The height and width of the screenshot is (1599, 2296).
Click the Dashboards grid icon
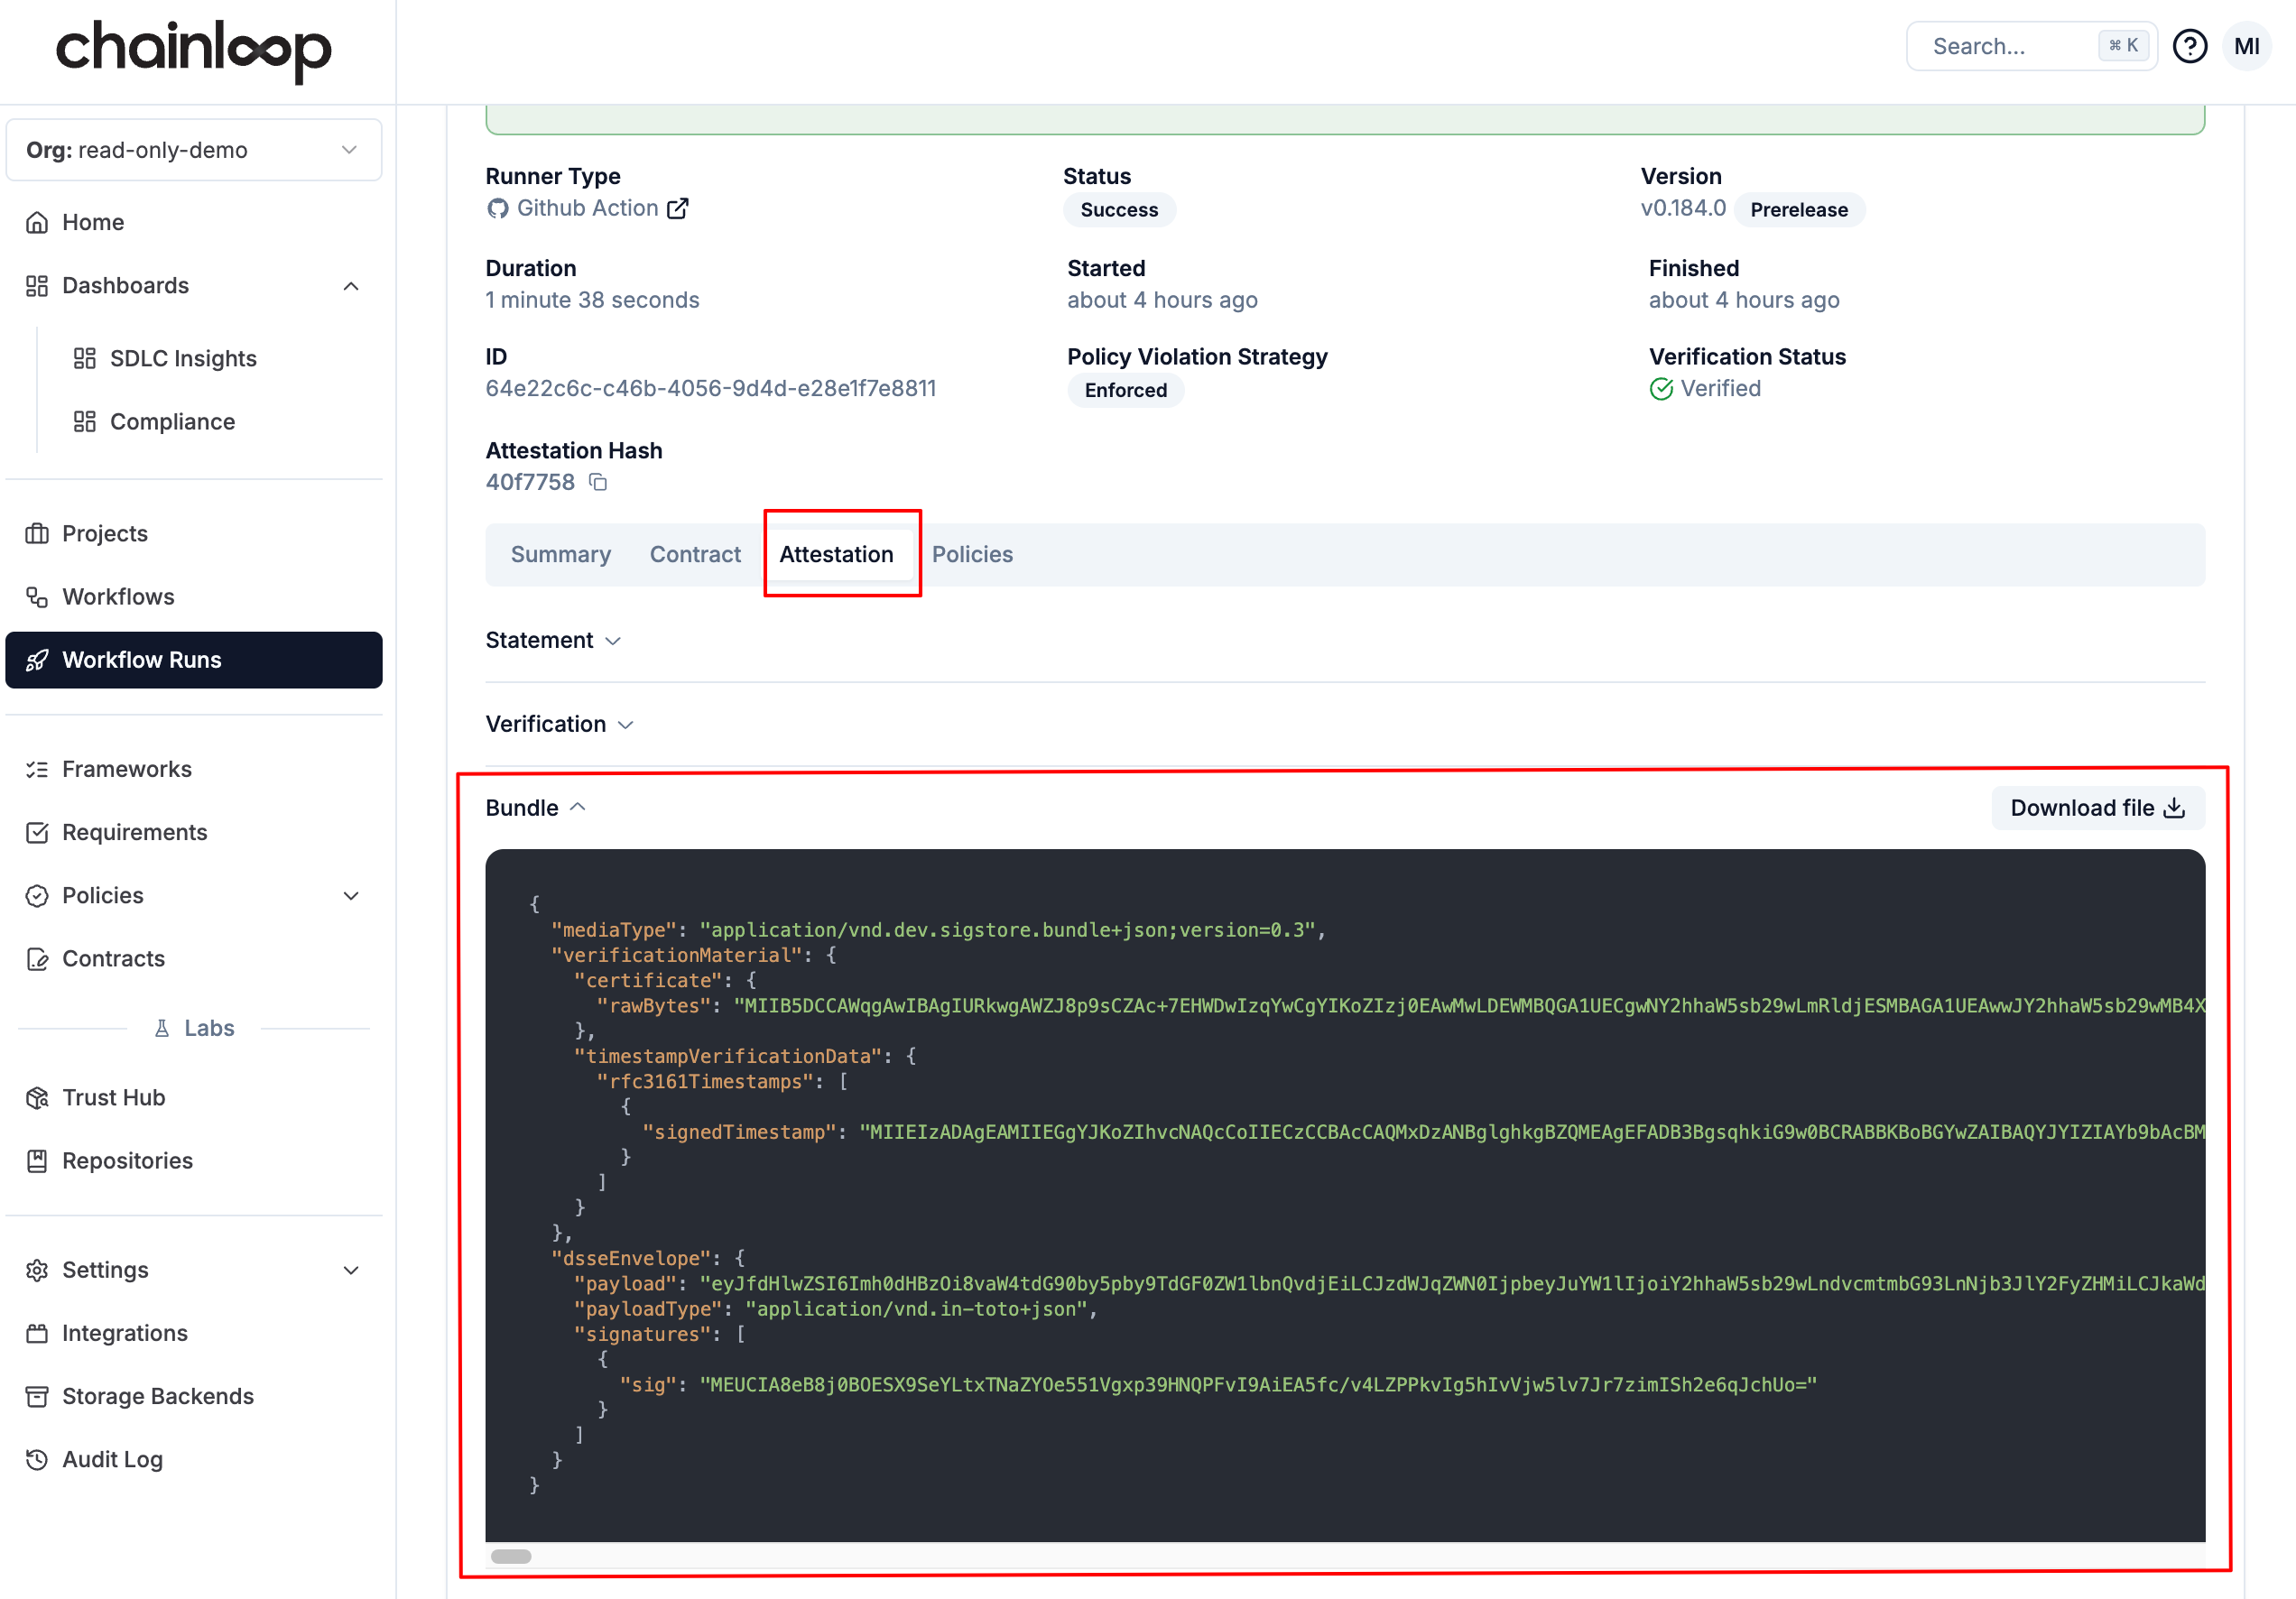click(37, 286)
